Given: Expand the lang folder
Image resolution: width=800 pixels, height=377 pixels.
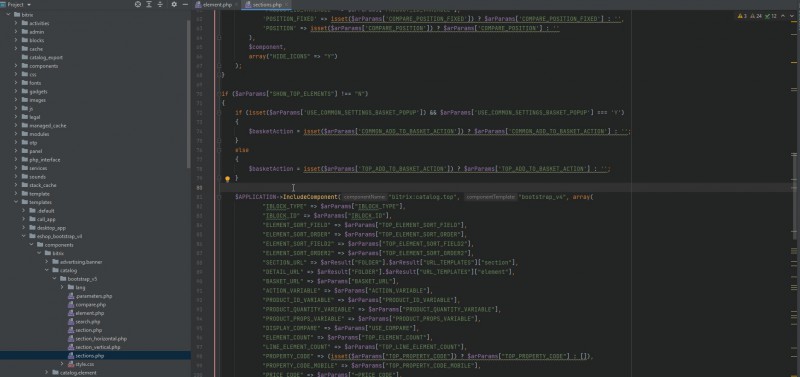Looking at the screenshot, I should 62,288.
